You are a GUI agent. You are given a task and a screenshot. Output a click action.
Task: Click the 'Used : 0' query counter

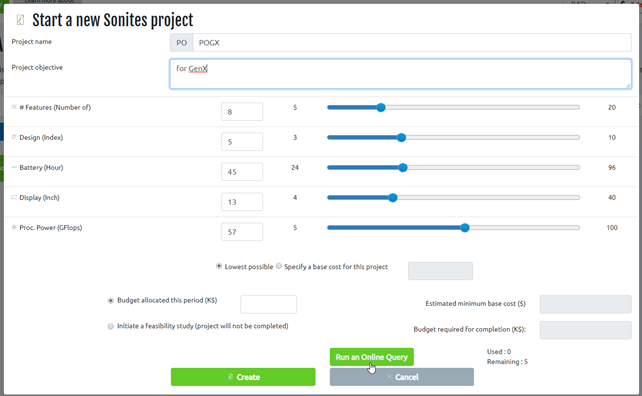pos(499,351)
